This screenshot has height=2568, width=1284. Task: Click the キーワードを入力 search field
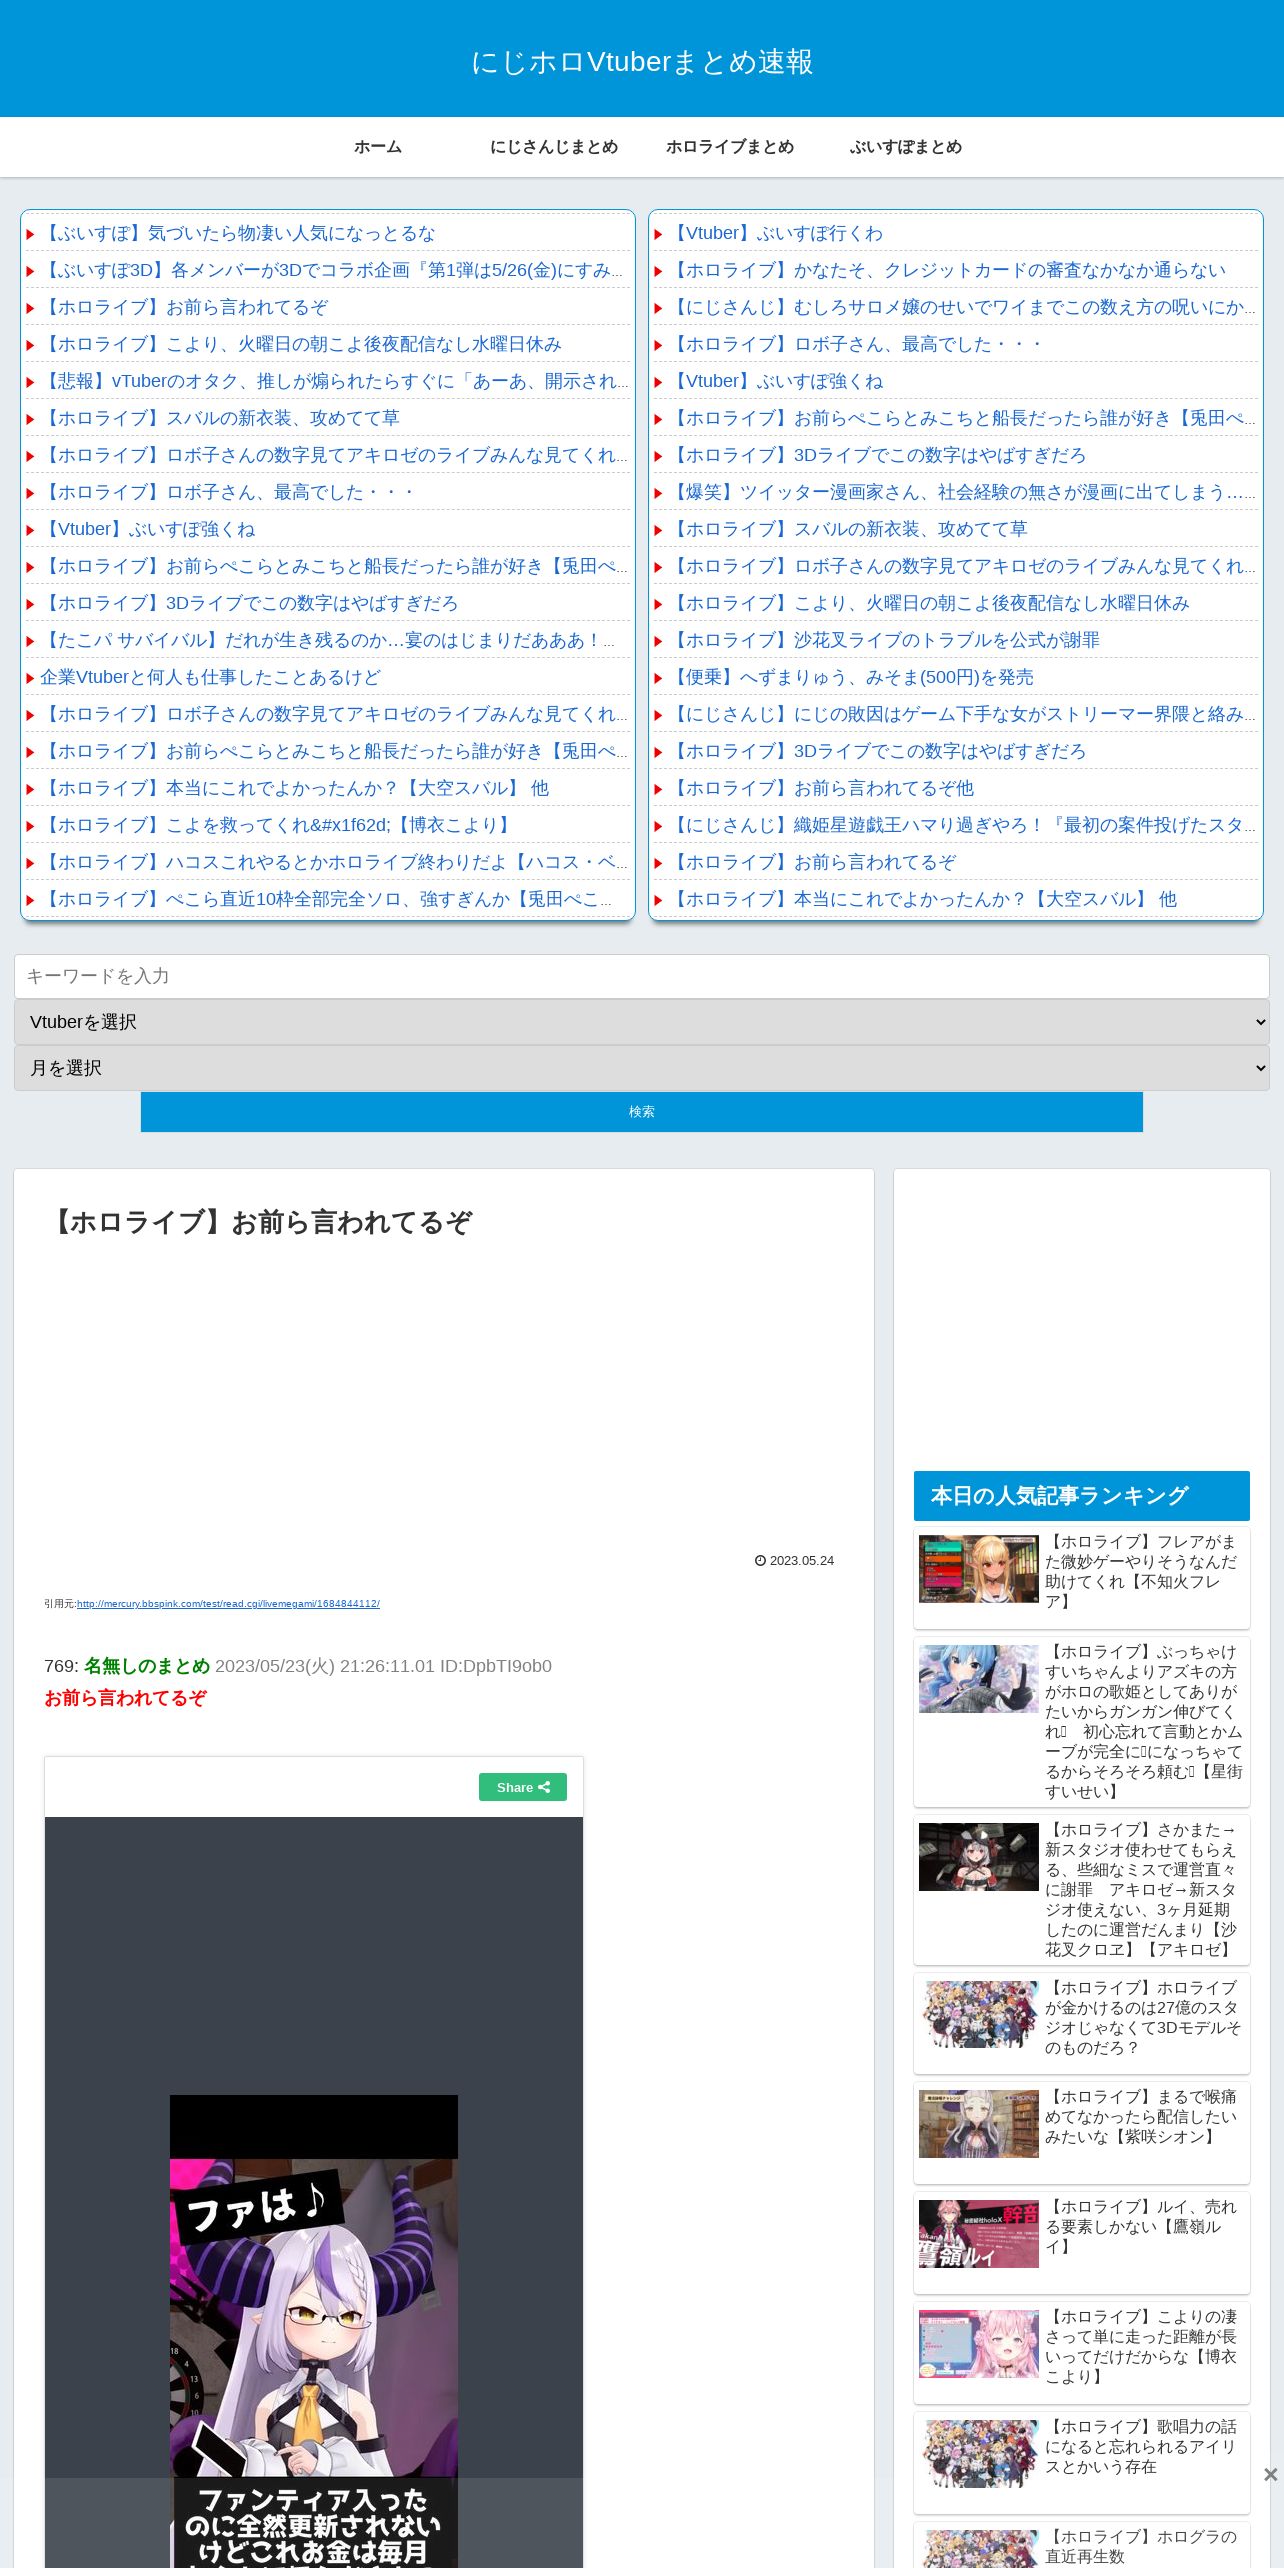[642, 976]
